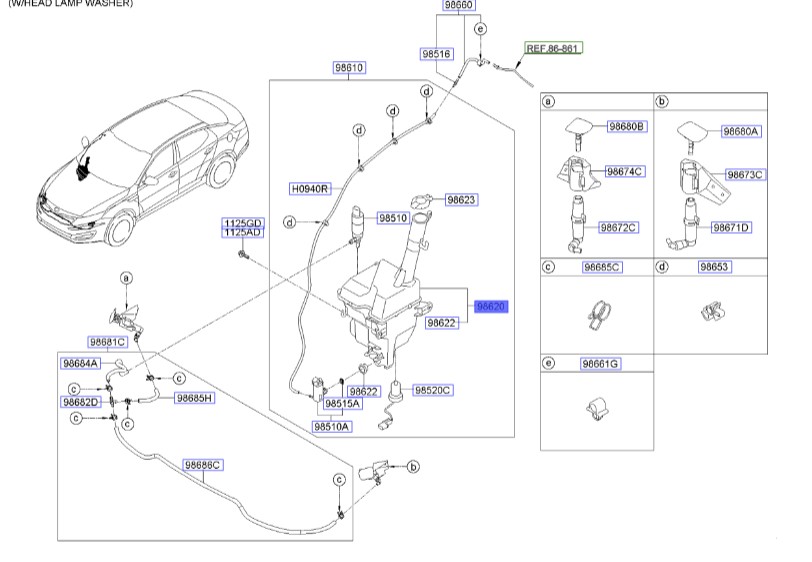Select the nozzle cover drawing beside 98680B
The width and height of the screenshot is (812, 562).
[x=580, y=133]
